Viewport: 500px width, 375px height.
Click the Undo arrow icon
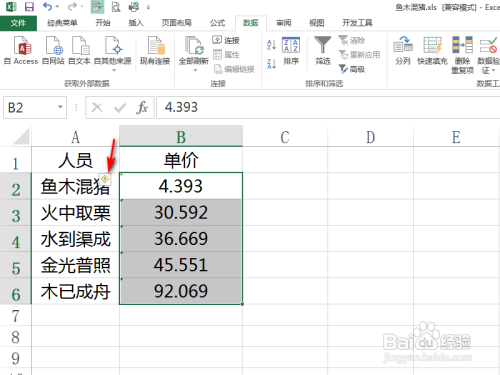tap(48, 6)
